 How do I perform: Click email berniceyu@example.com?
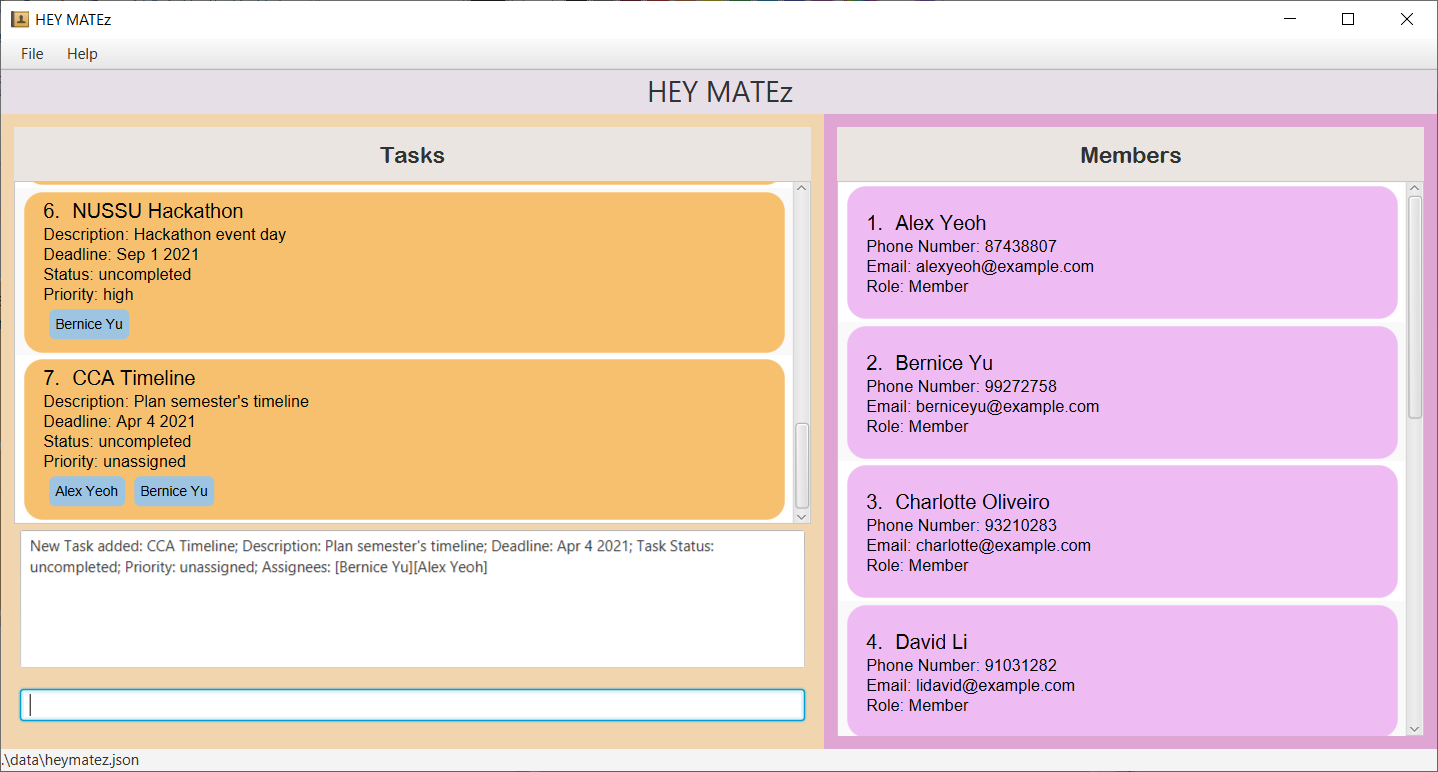click(x=1007, y=407)
